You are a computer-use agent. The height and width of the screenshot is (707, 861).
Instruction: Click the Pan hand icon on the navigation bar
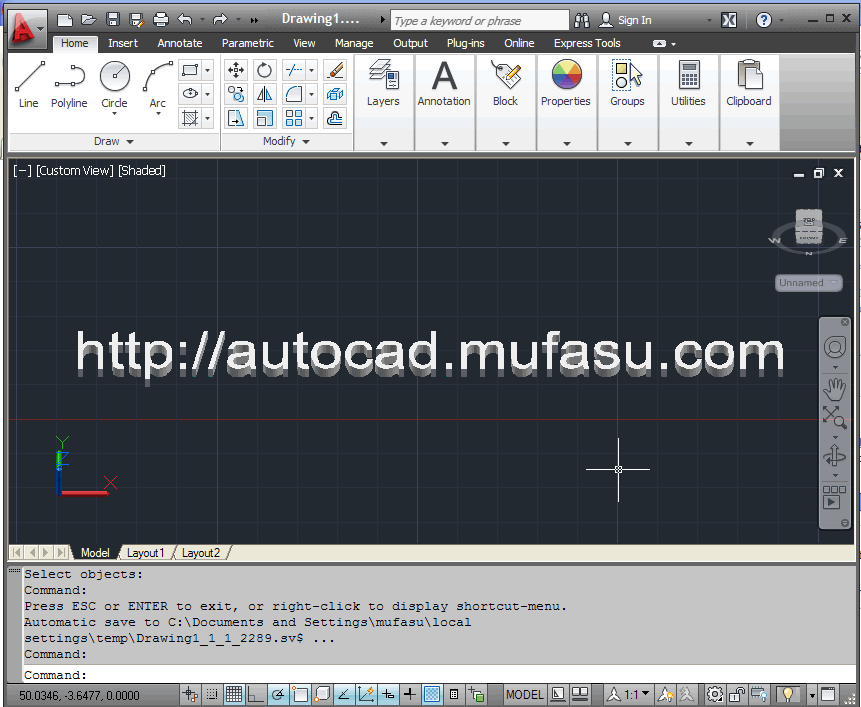tap(835, 390)
